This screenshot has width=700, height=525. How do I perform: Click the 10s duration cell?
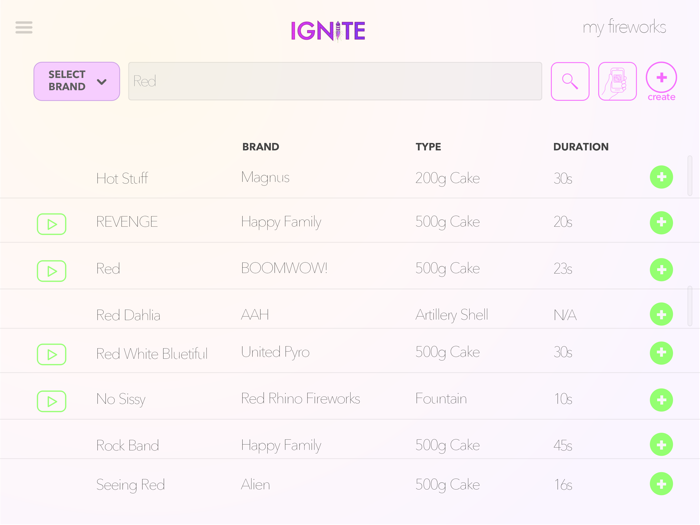[x=563, y=399]
